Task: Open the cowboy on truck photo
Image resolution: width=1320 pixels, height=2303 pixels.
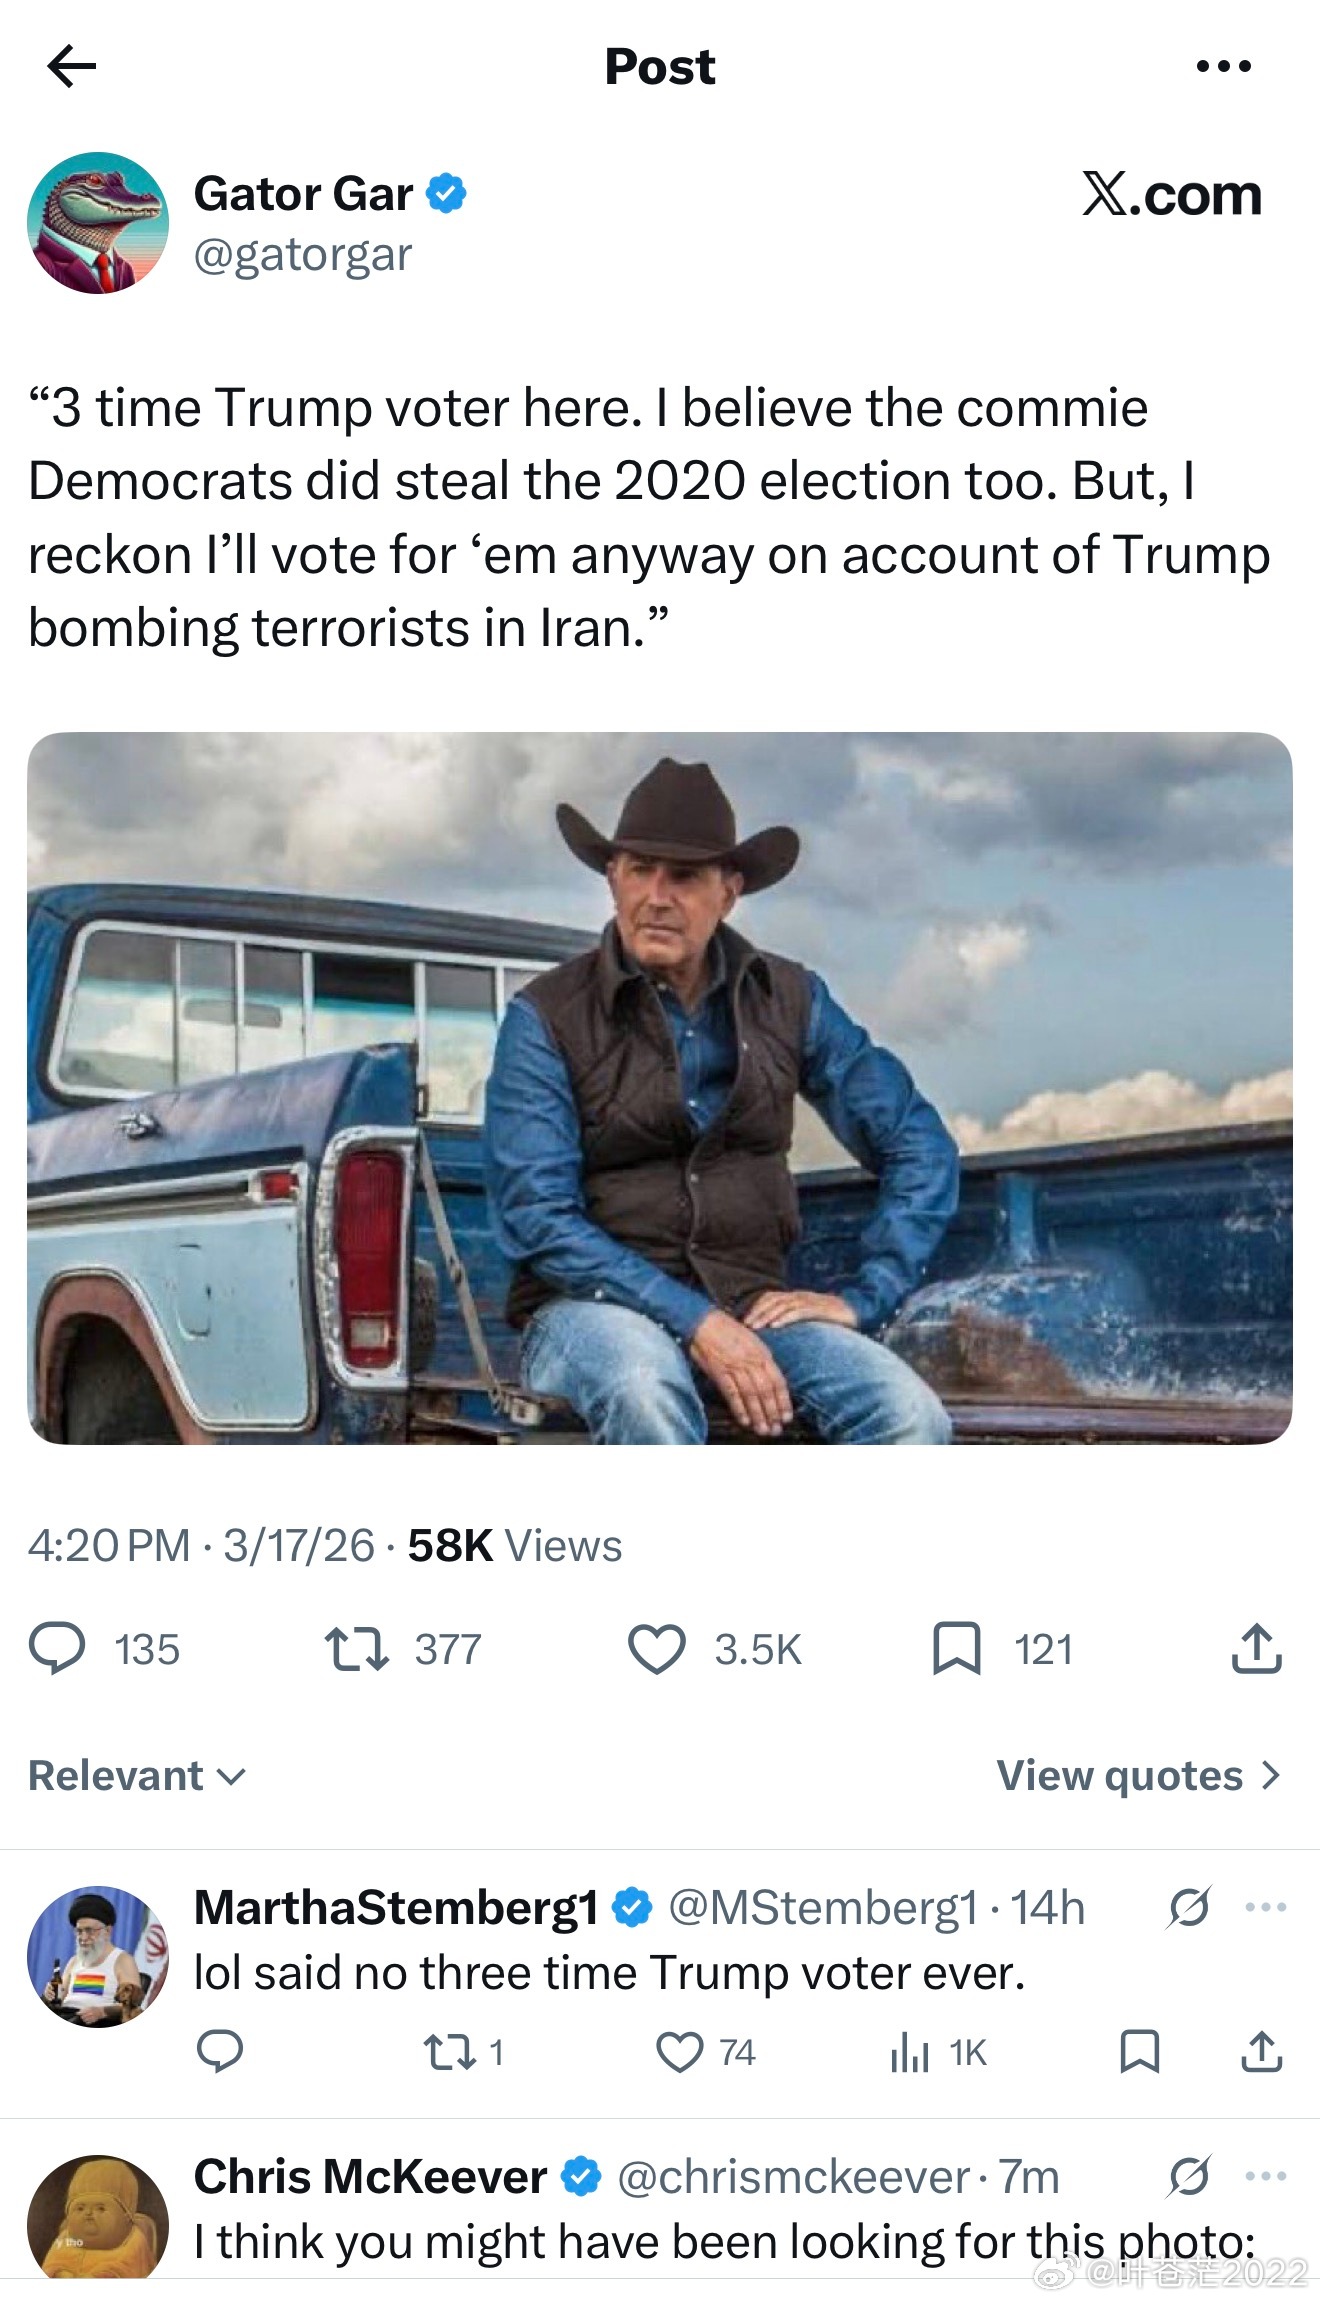Action: tap(660, 1088)
